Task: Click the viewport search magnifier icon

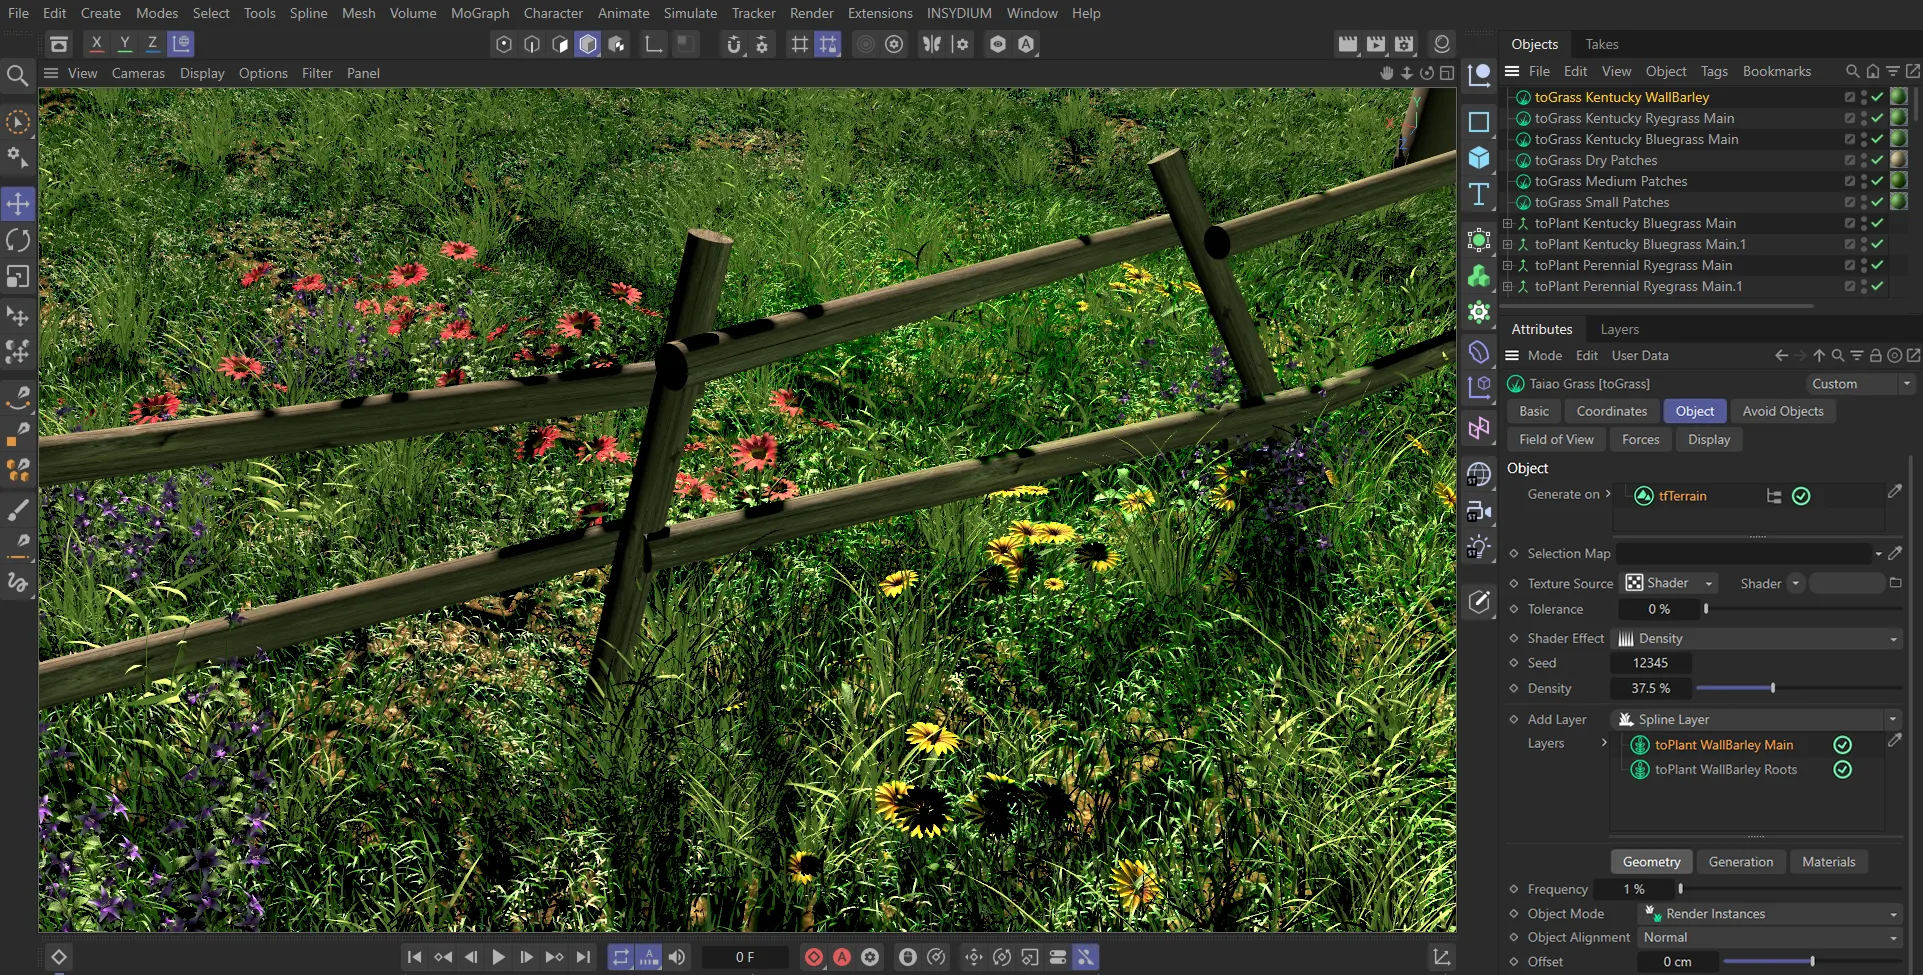Action: point(17,75)
